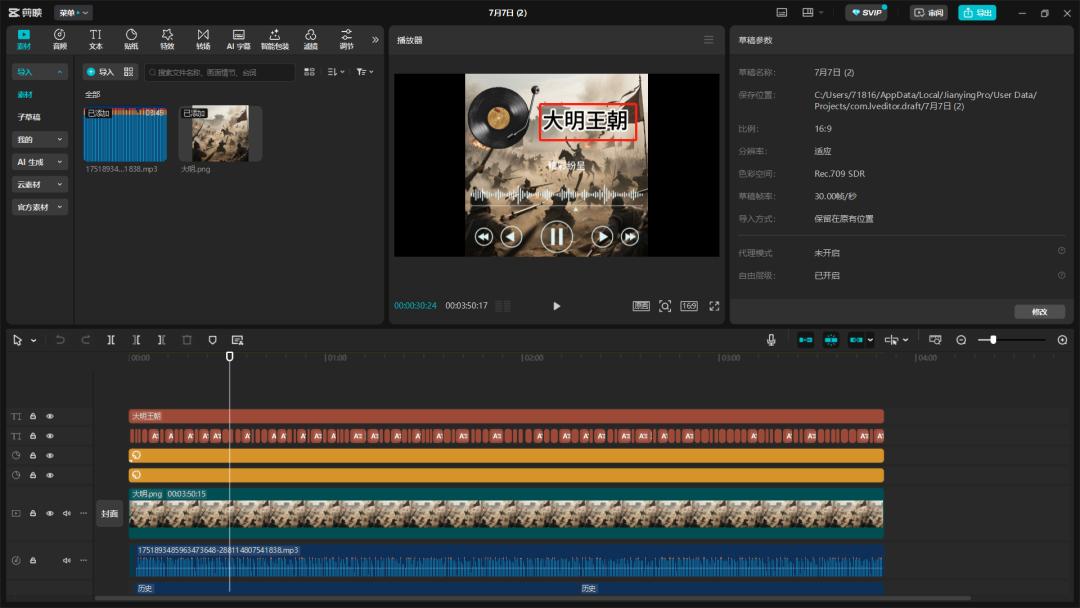Open the 贴纸 stickers panel

click(x=131, y=39)
